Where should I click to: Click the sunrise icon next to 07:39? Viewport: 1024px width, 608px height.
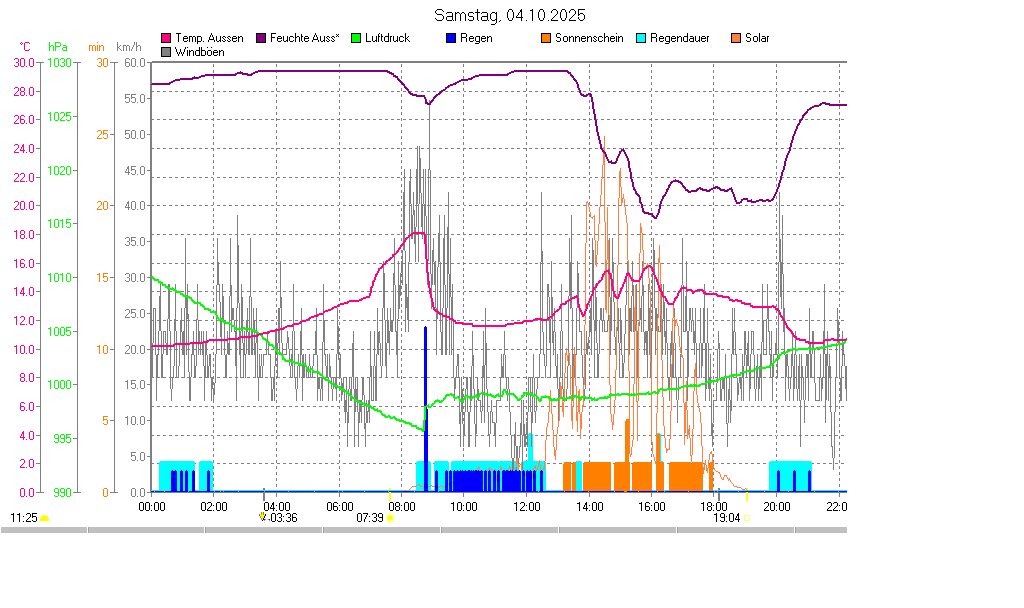pos(390,518)
